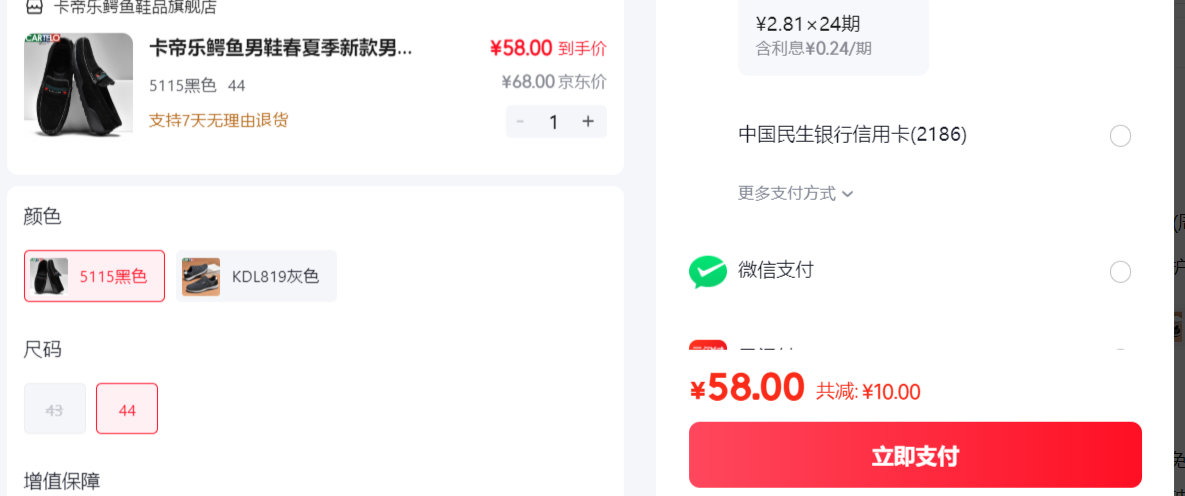Click the chevron next to 更多支付方式

[x=847, y=194]
